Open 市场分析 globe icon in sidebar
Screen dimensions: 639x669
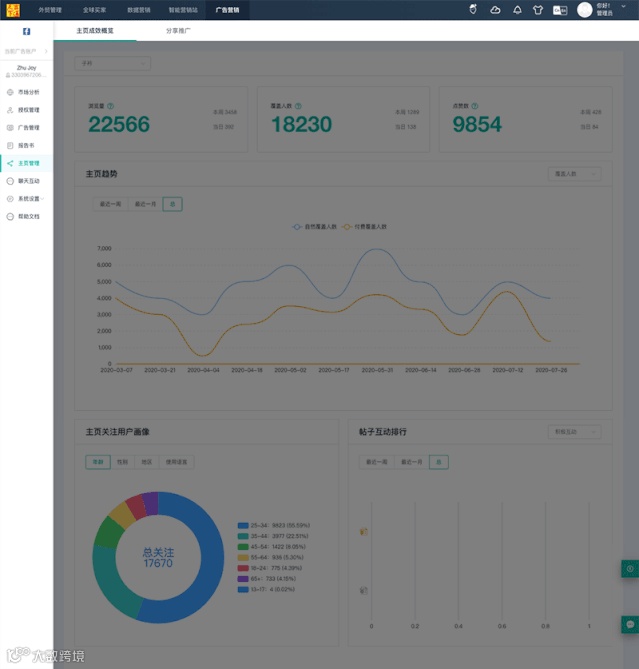(10, 92)
